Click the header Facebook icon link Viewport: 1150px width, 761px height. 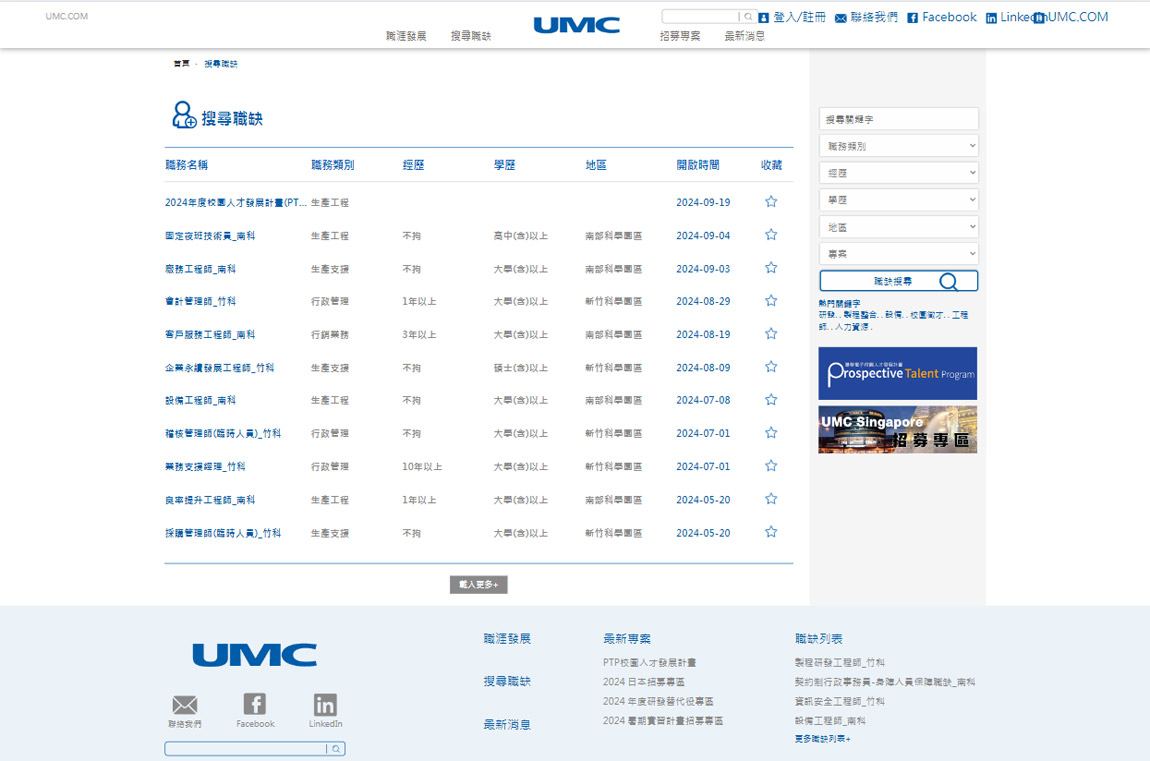tap(912, 18)
